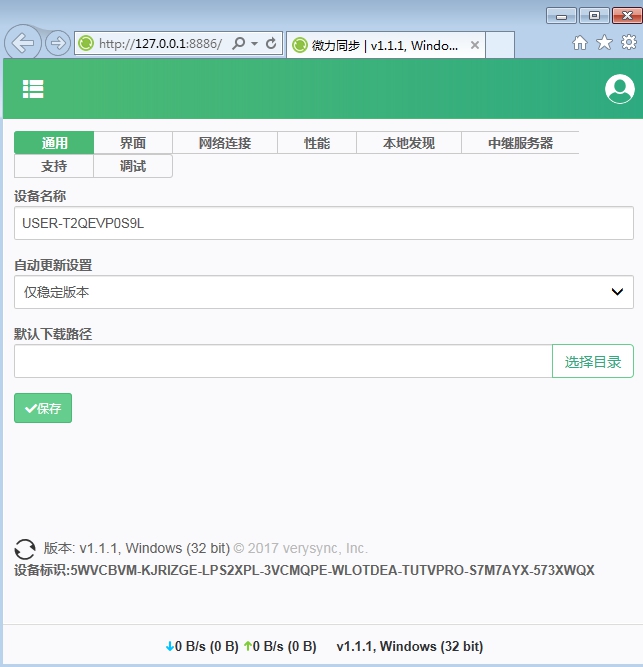The width and height of the screenshot is (643, 667).
Task: Click the browser back arrow button
Action: (23, 43)
